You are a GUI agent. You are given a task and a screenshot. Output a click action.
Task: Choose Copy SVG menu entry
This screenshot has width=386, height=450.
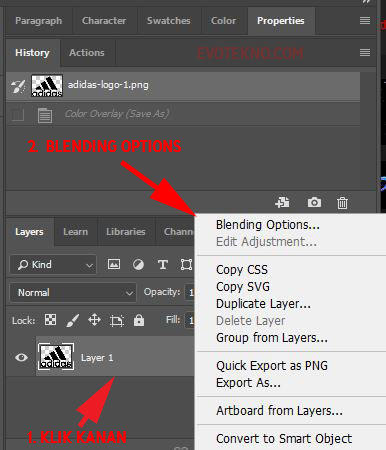243,287
